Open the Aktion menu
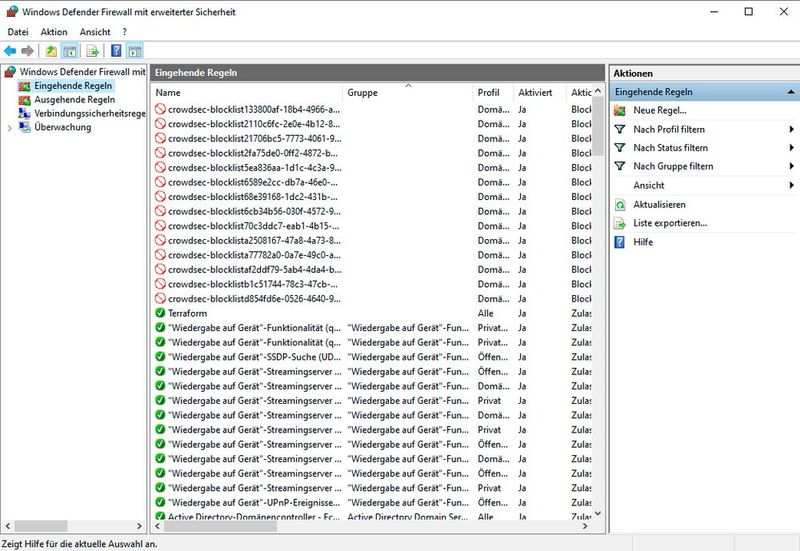This screenshot has width=800, height=551. [x=54, y=32]
